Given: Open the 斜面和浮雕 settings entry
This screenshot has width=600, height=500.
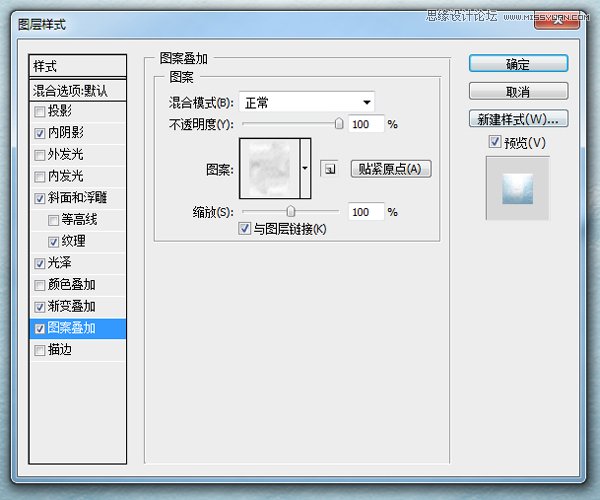Looking at the screenshot, I should 78,198.
